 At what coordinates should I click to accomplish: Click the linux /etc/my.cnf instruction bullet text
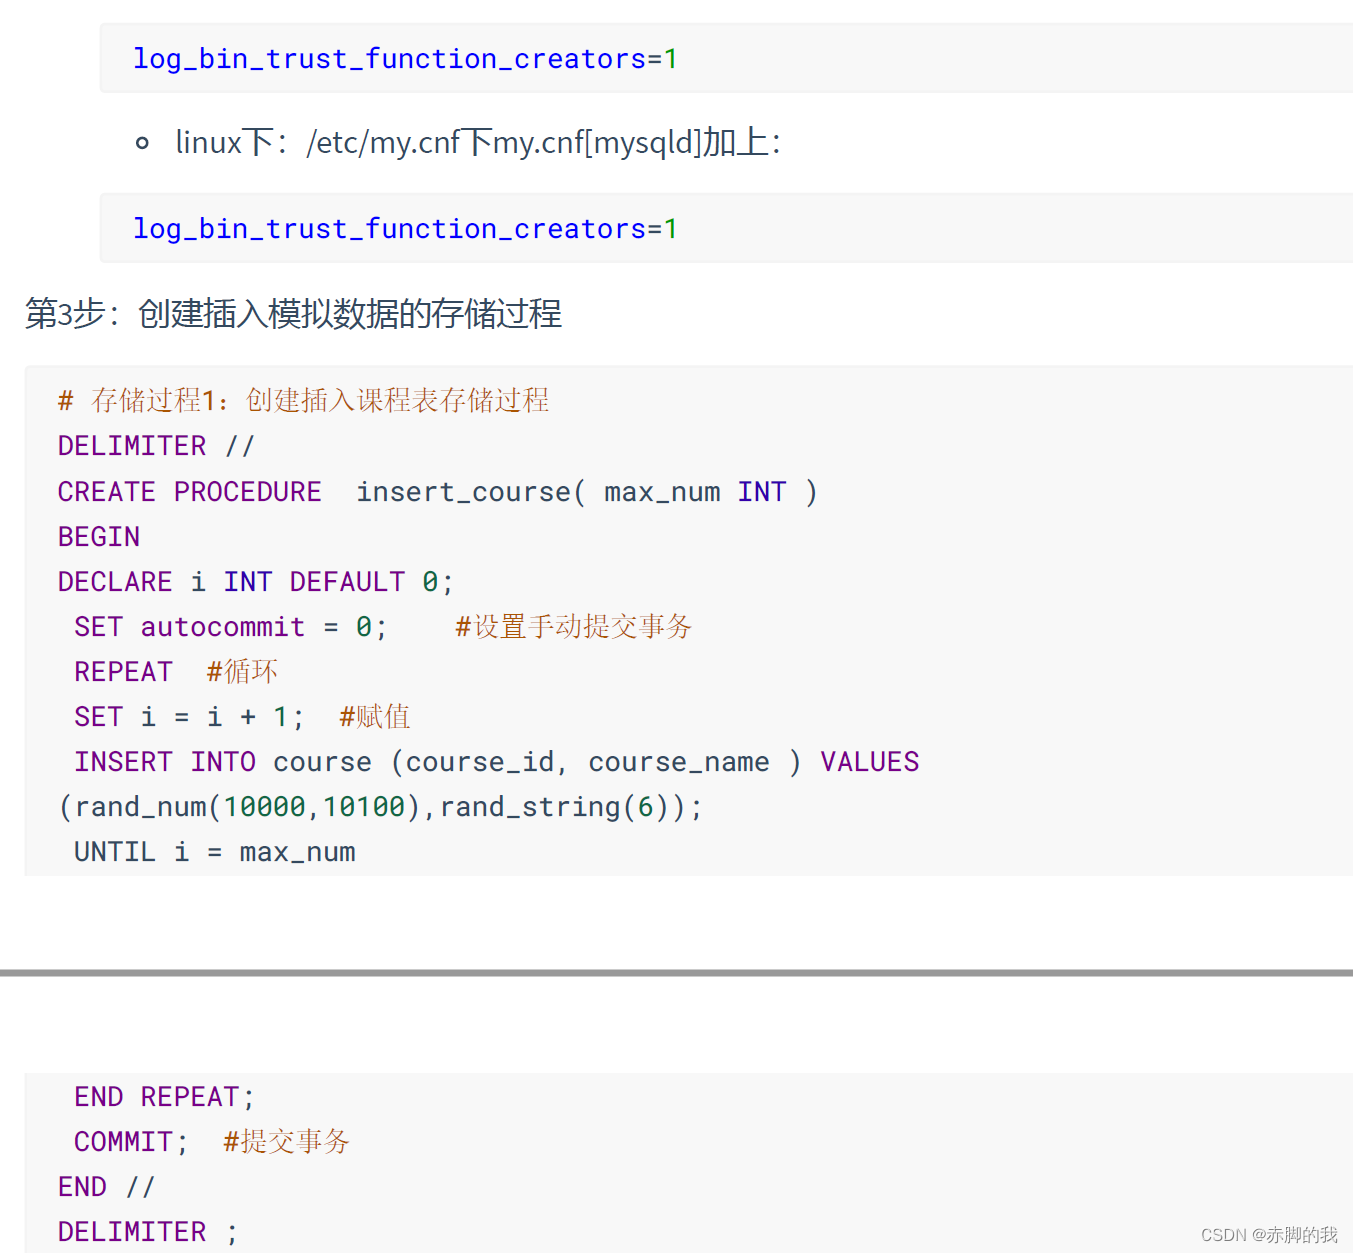pyautogui.click(x=478, y=143)
